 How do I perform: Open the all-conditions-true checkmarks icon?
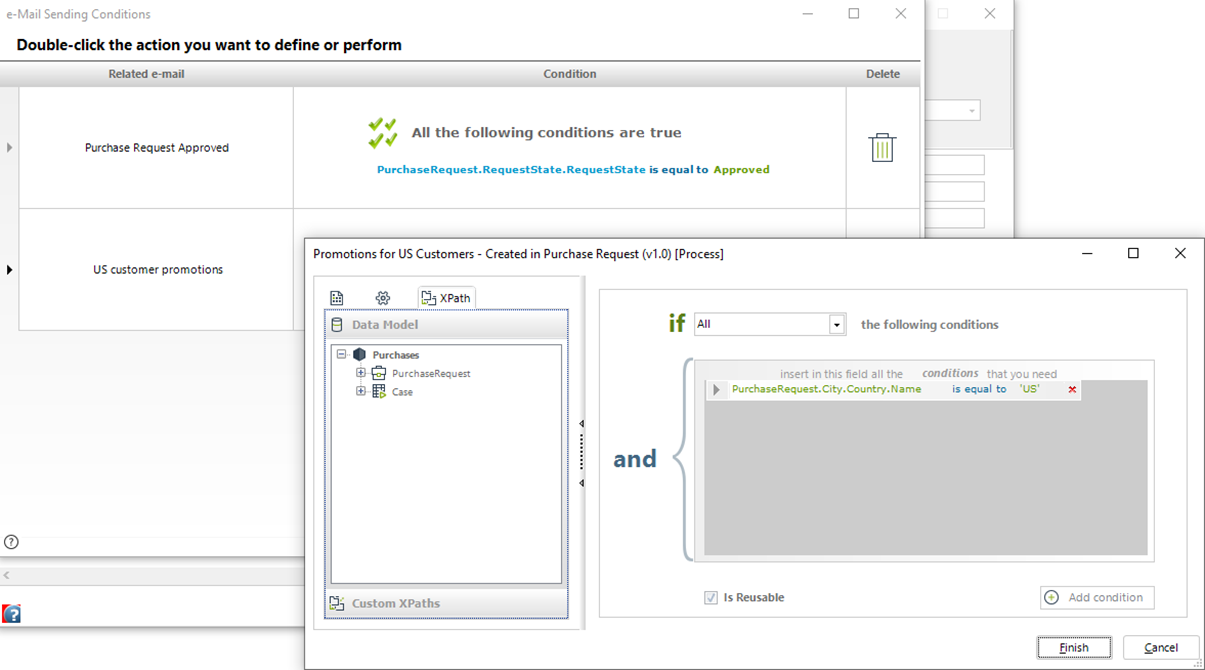(x=383, y=133)
